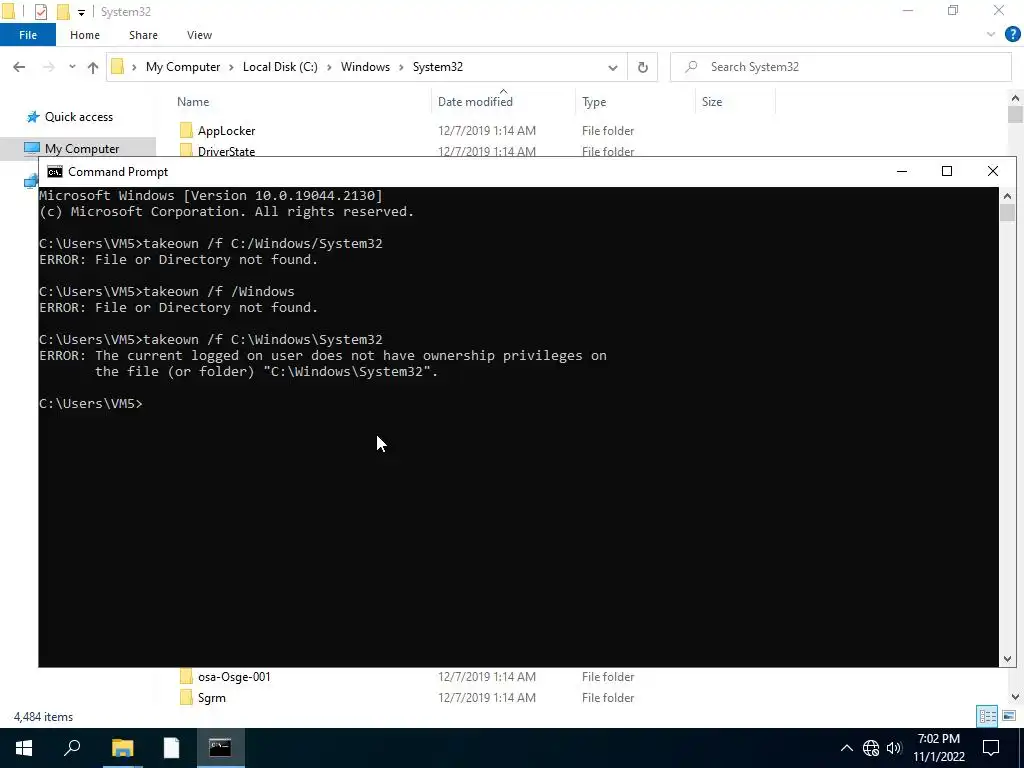The width and height of the screenshot is (1024, 768).
Task: Click Command Prompt scrollbar down arrow
Action: point(1007,659)
